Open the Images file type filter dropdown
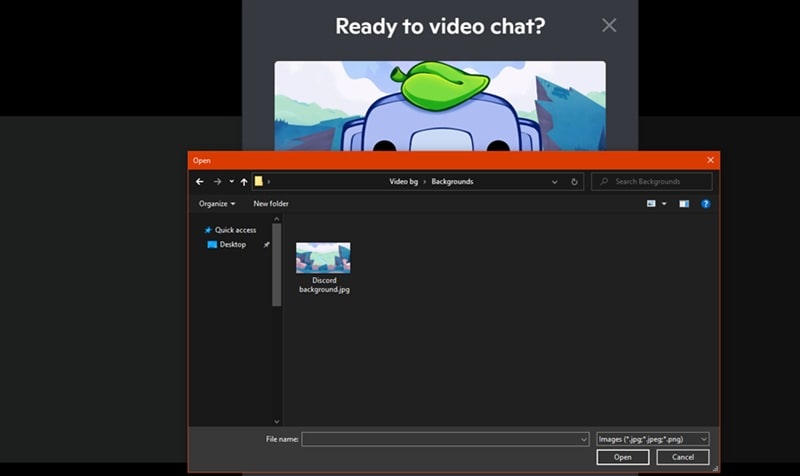This screenshot has width=800, height=476. pos(653,439)
